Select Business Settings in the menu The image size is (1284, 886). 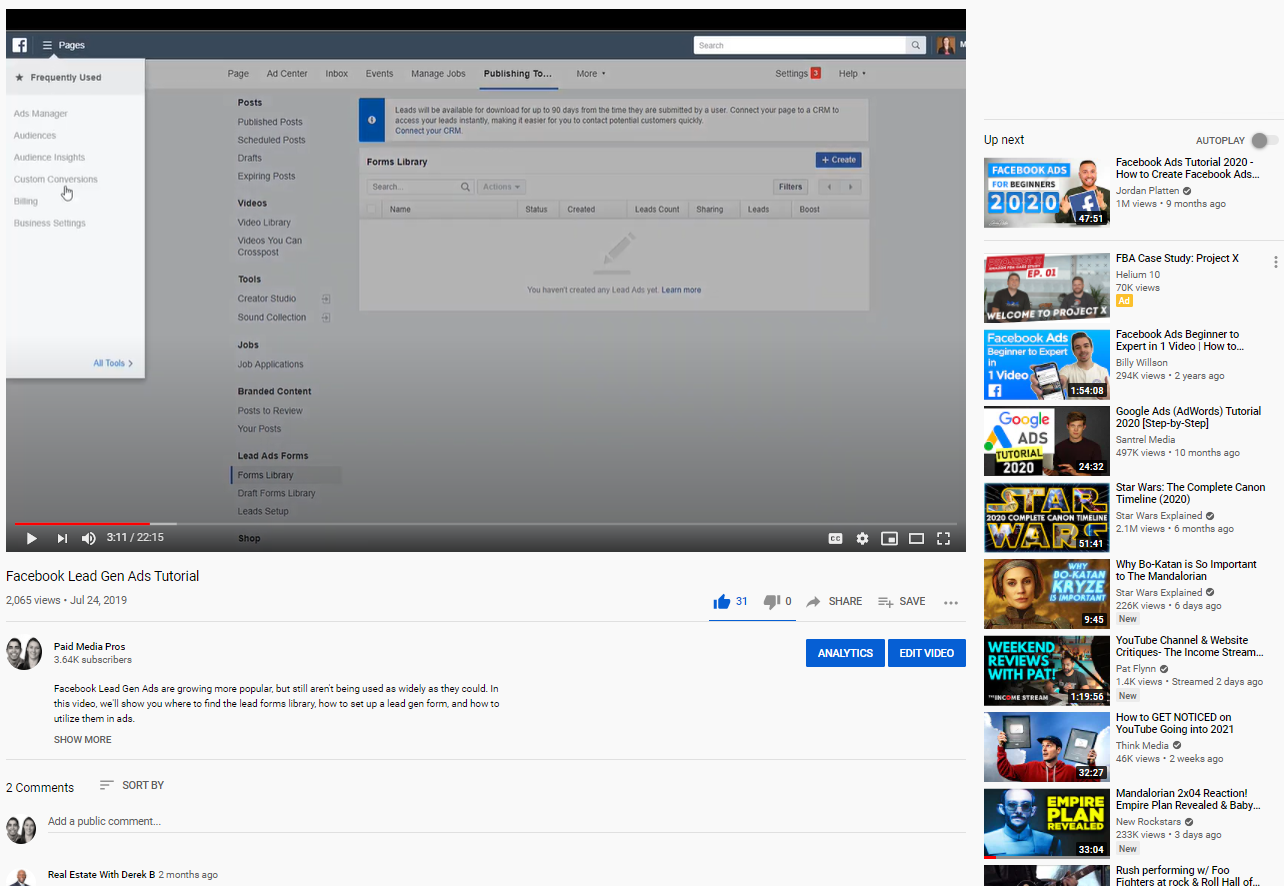pyautogui.click(x=50, y=224)
